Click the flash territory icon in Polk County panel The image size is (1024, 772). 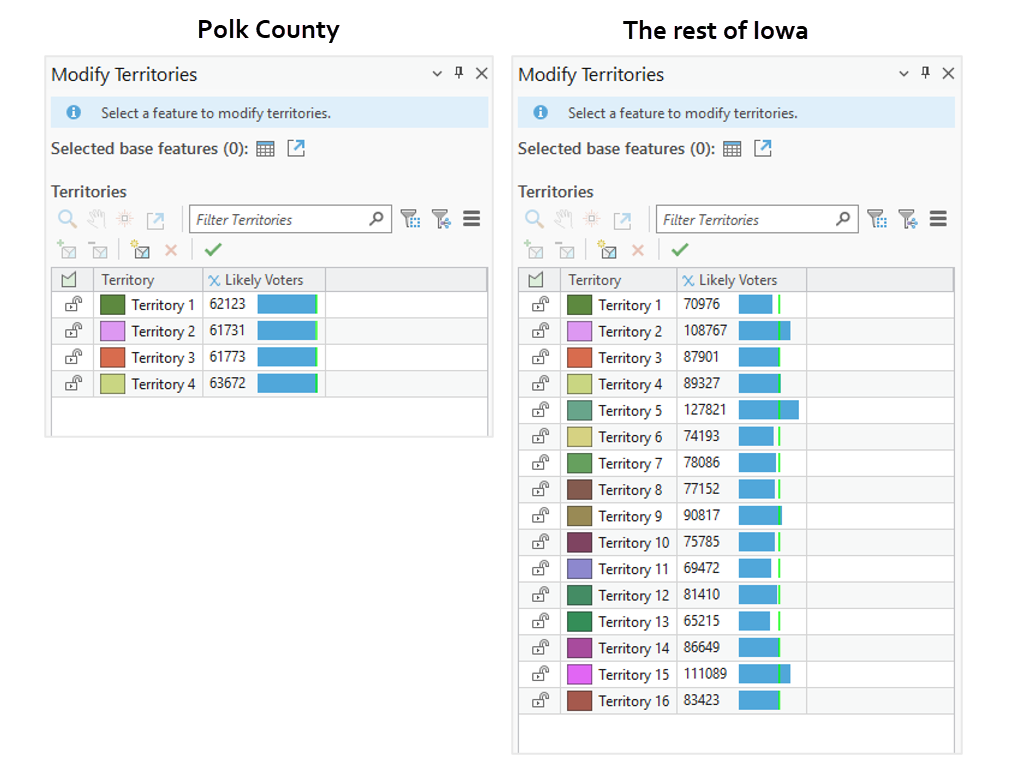point(125,219)
